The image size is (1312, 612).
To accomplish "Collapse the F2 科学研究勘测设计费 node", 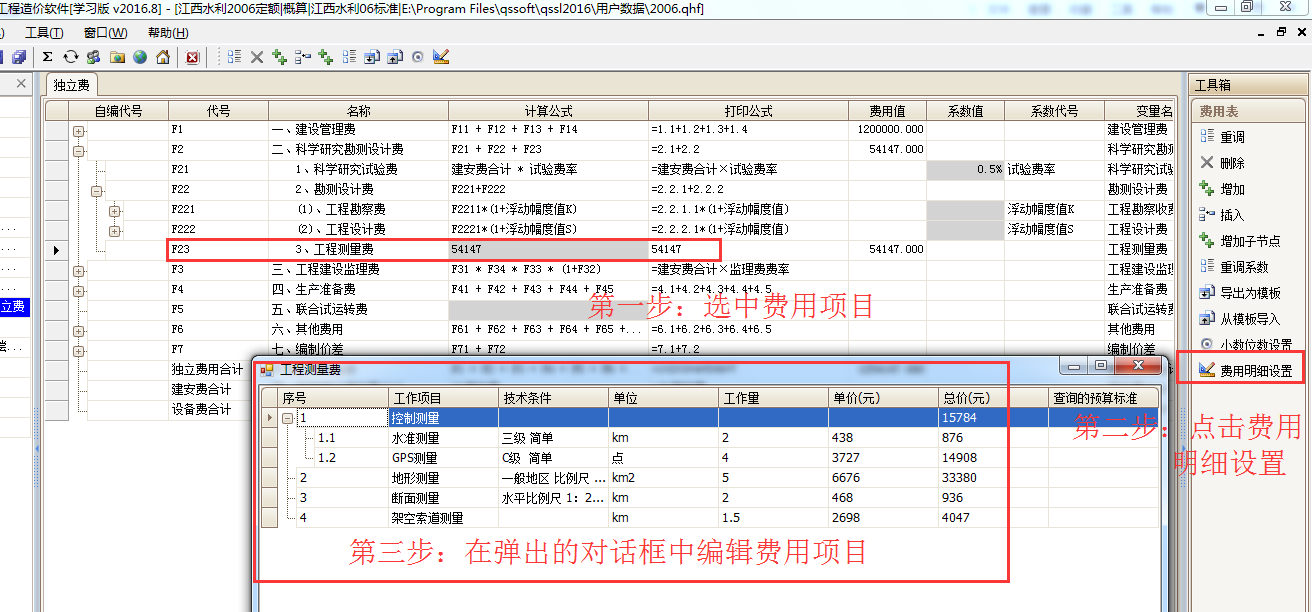I will click(78, 150).
